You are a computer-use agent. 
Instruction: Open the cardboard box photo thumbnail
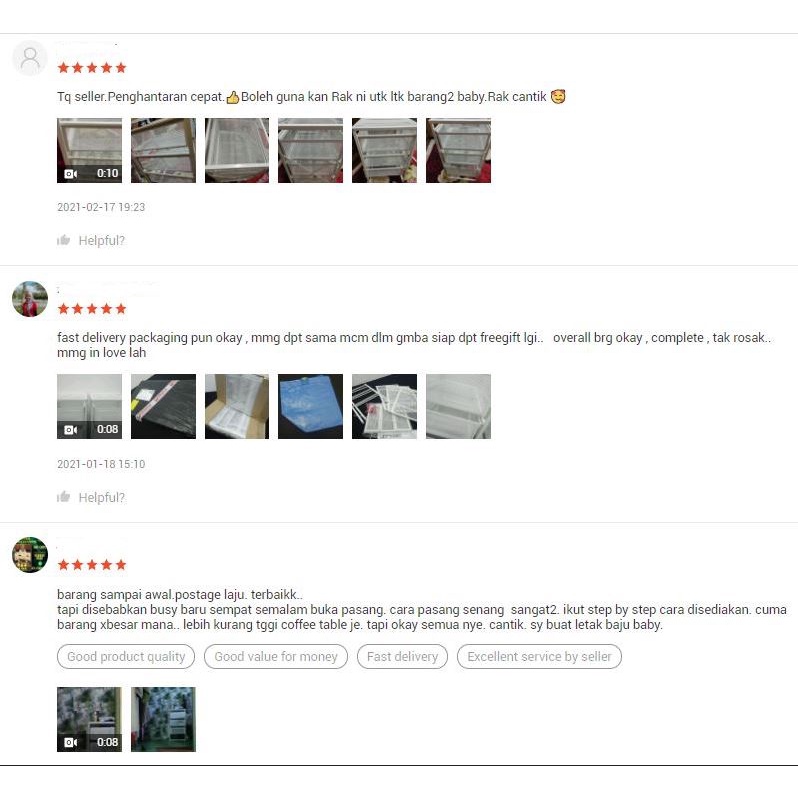pos(237,406)
